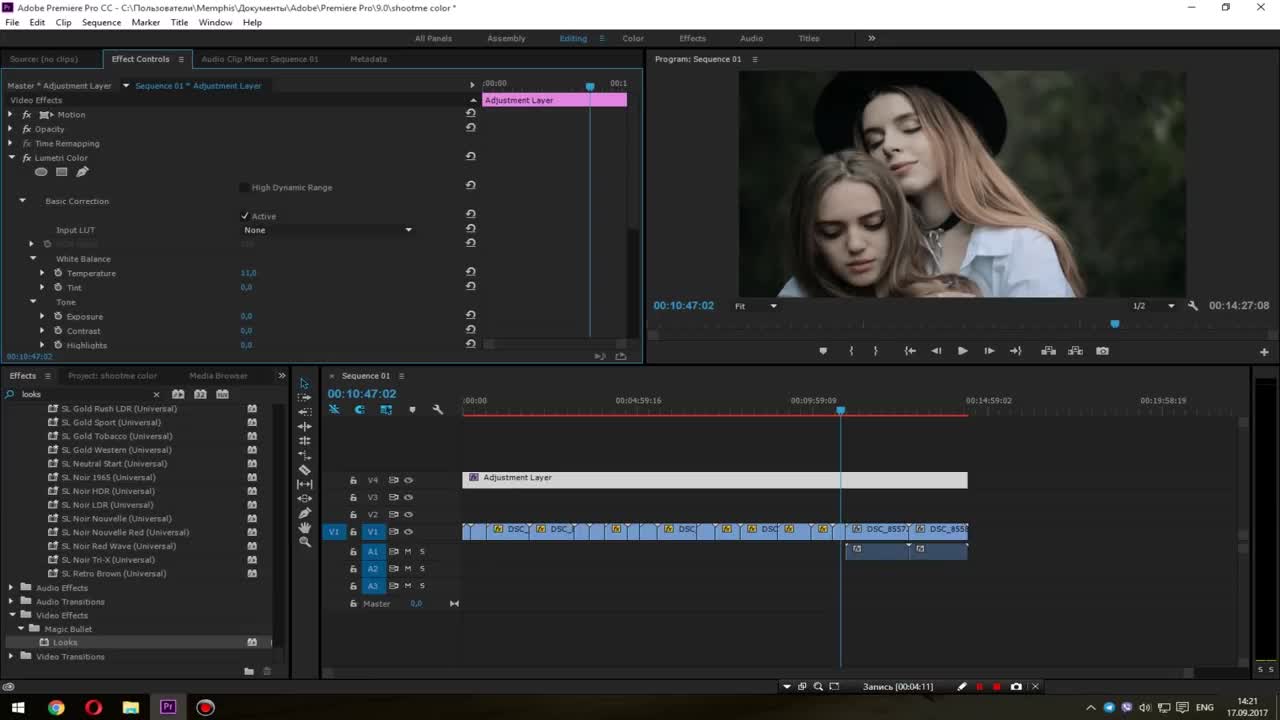Image resolution: width=1280 pixels, height=720 pixels.
Task: Solo audio track A2
Action: [x=422, y=568]
